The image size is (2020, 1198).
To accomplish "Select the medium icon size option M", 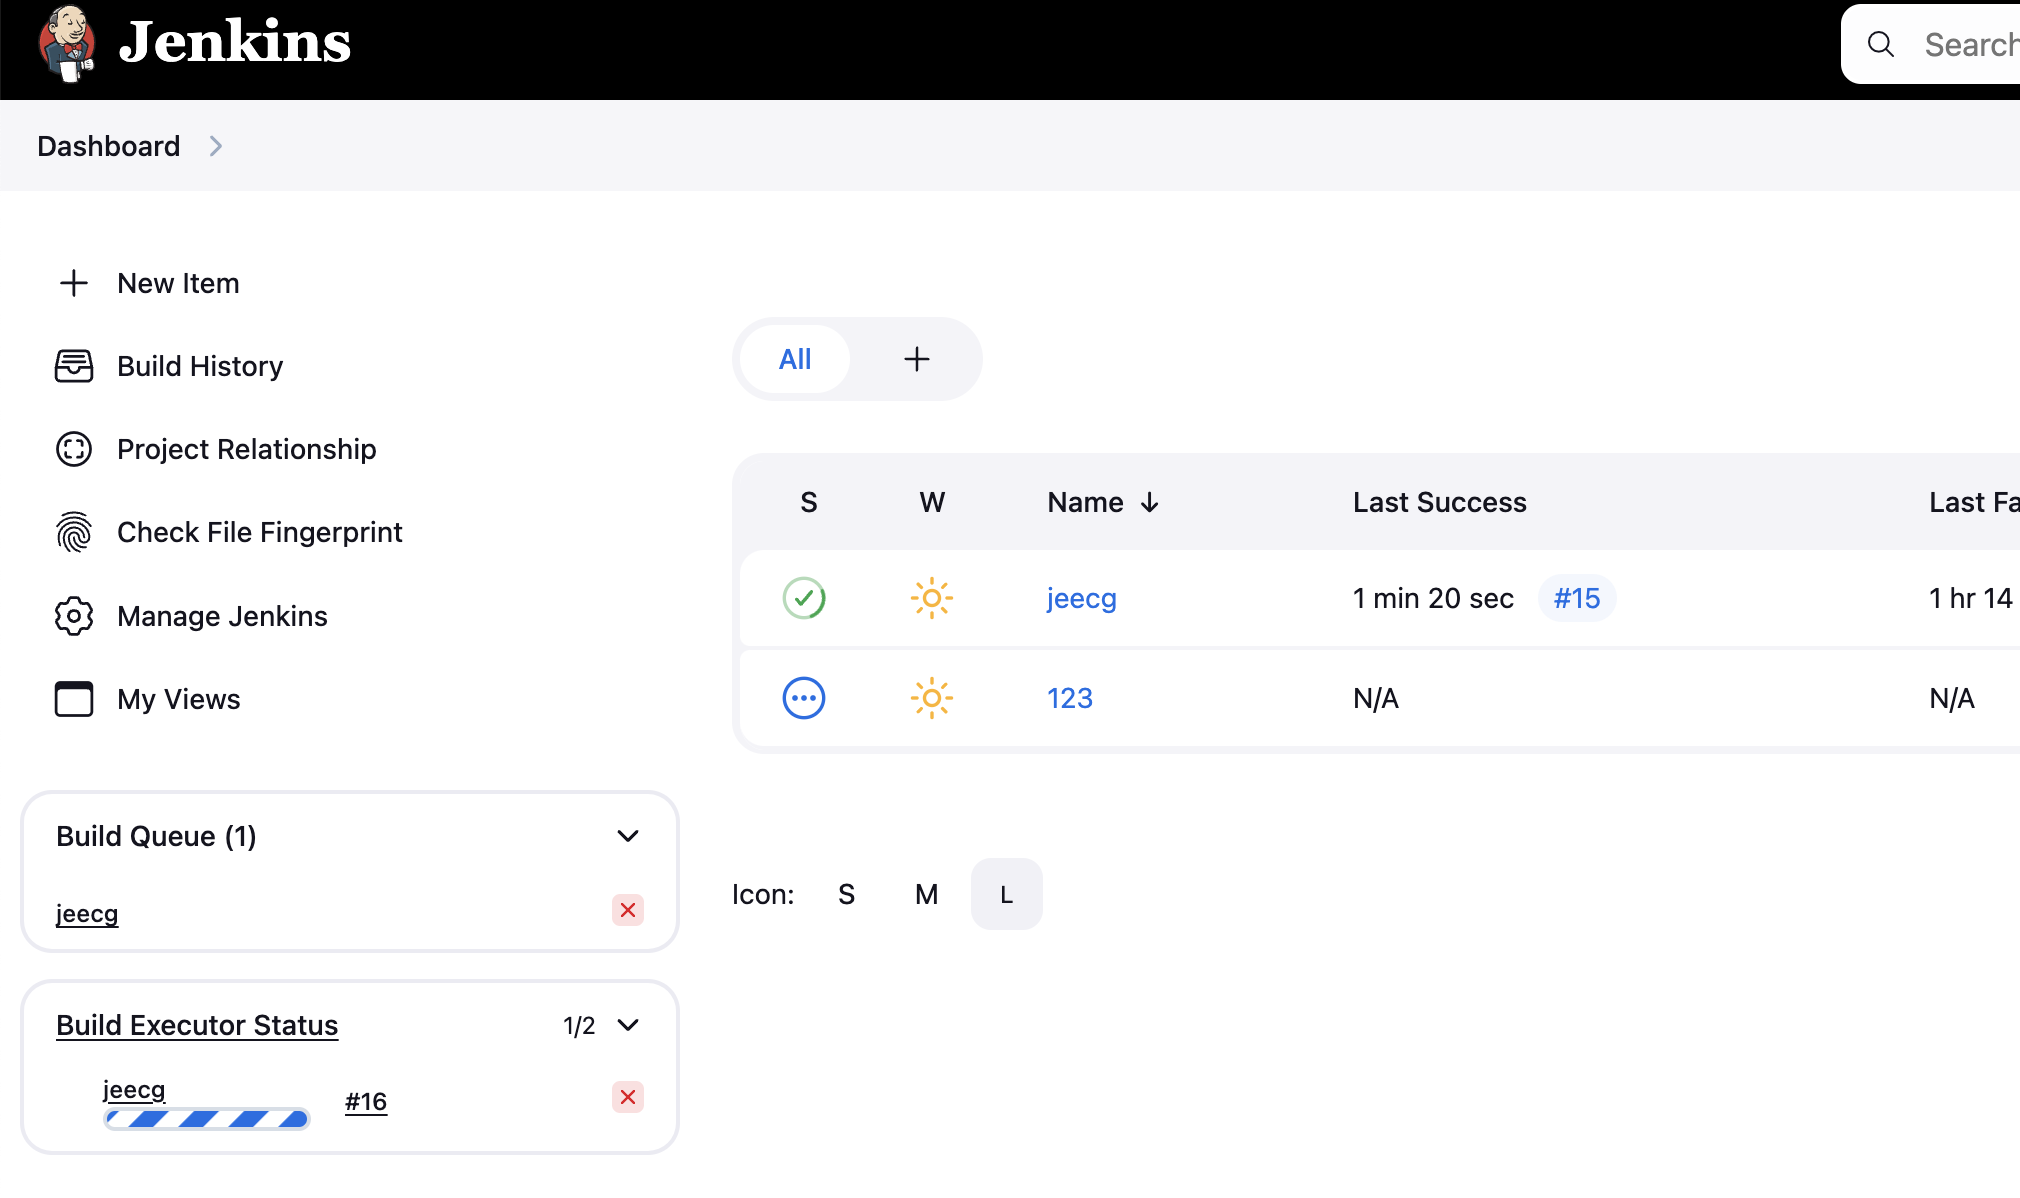I will pyautogui.click(x=926, y=894).
